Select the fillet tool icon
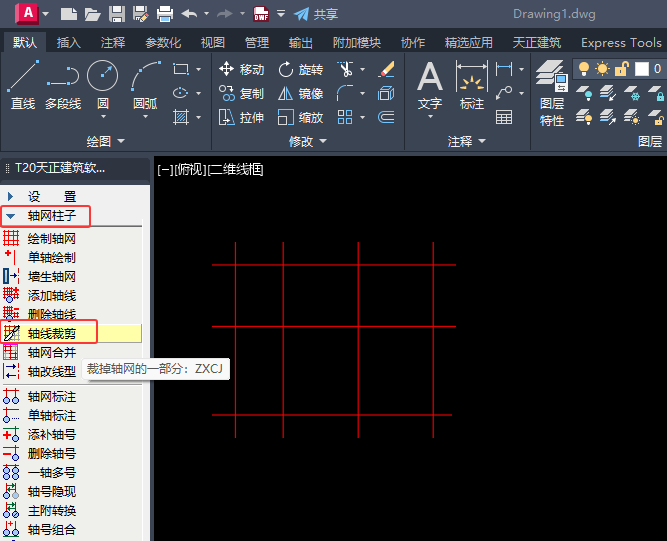 [345, 93]
